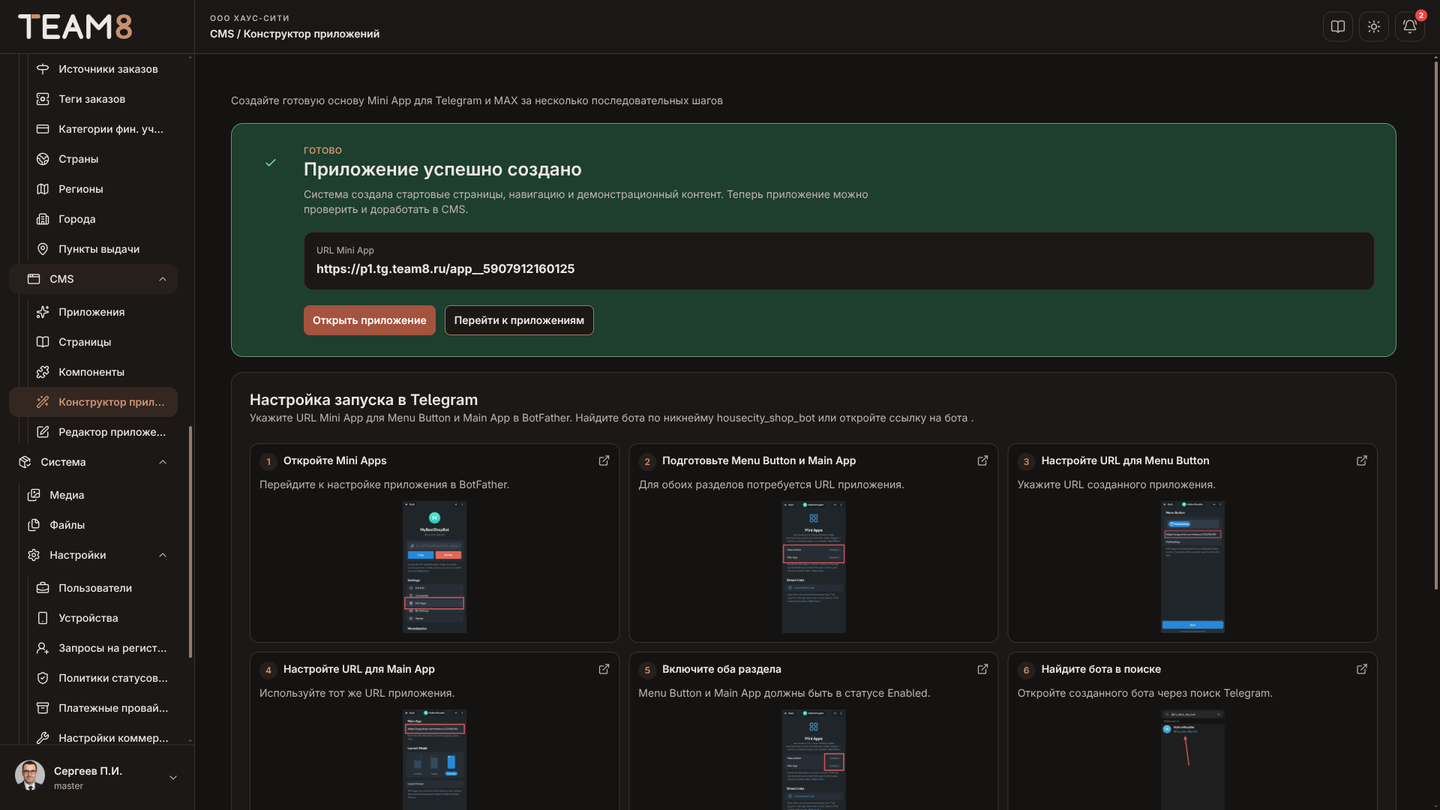This screenshot has width=1440, height=810.
Task: Toggle light theme with sun icon
Action: pos(1374,27)
